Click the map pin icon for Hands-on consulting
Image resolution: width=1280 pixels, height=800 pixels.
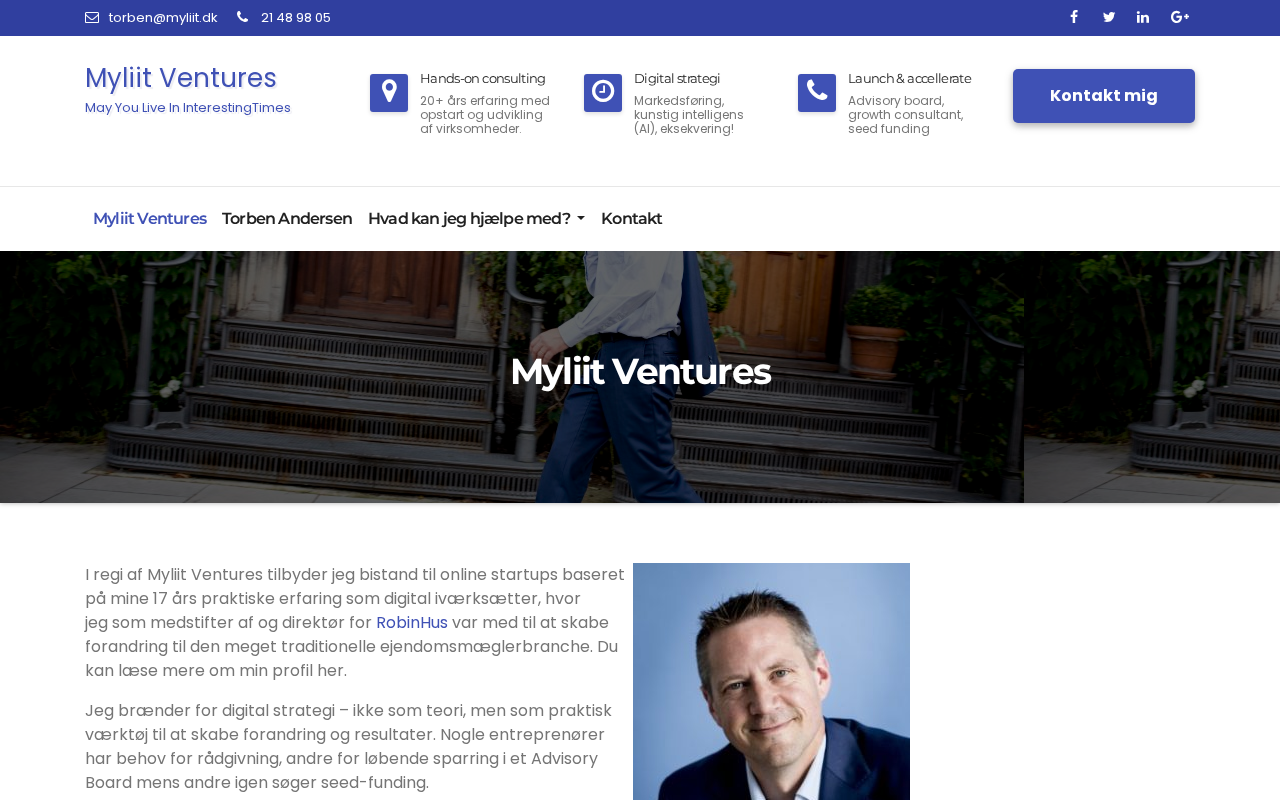tap(389, 93)
